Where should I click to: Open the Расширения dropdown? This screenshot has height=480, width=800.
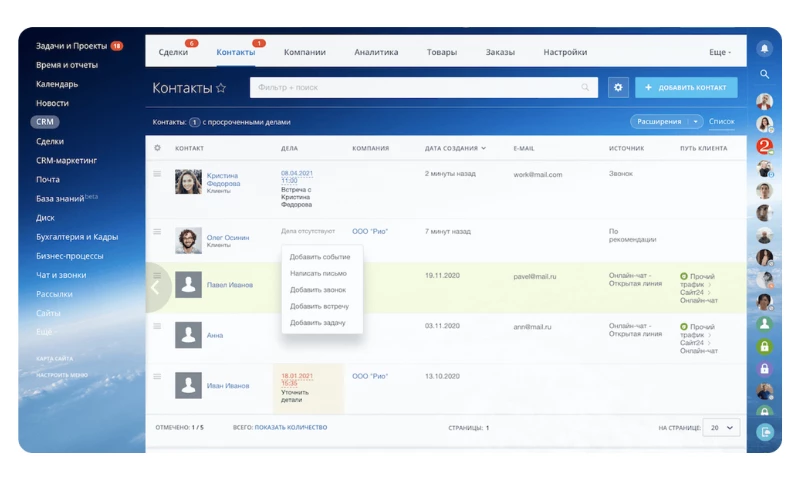(x=666, y=122)
